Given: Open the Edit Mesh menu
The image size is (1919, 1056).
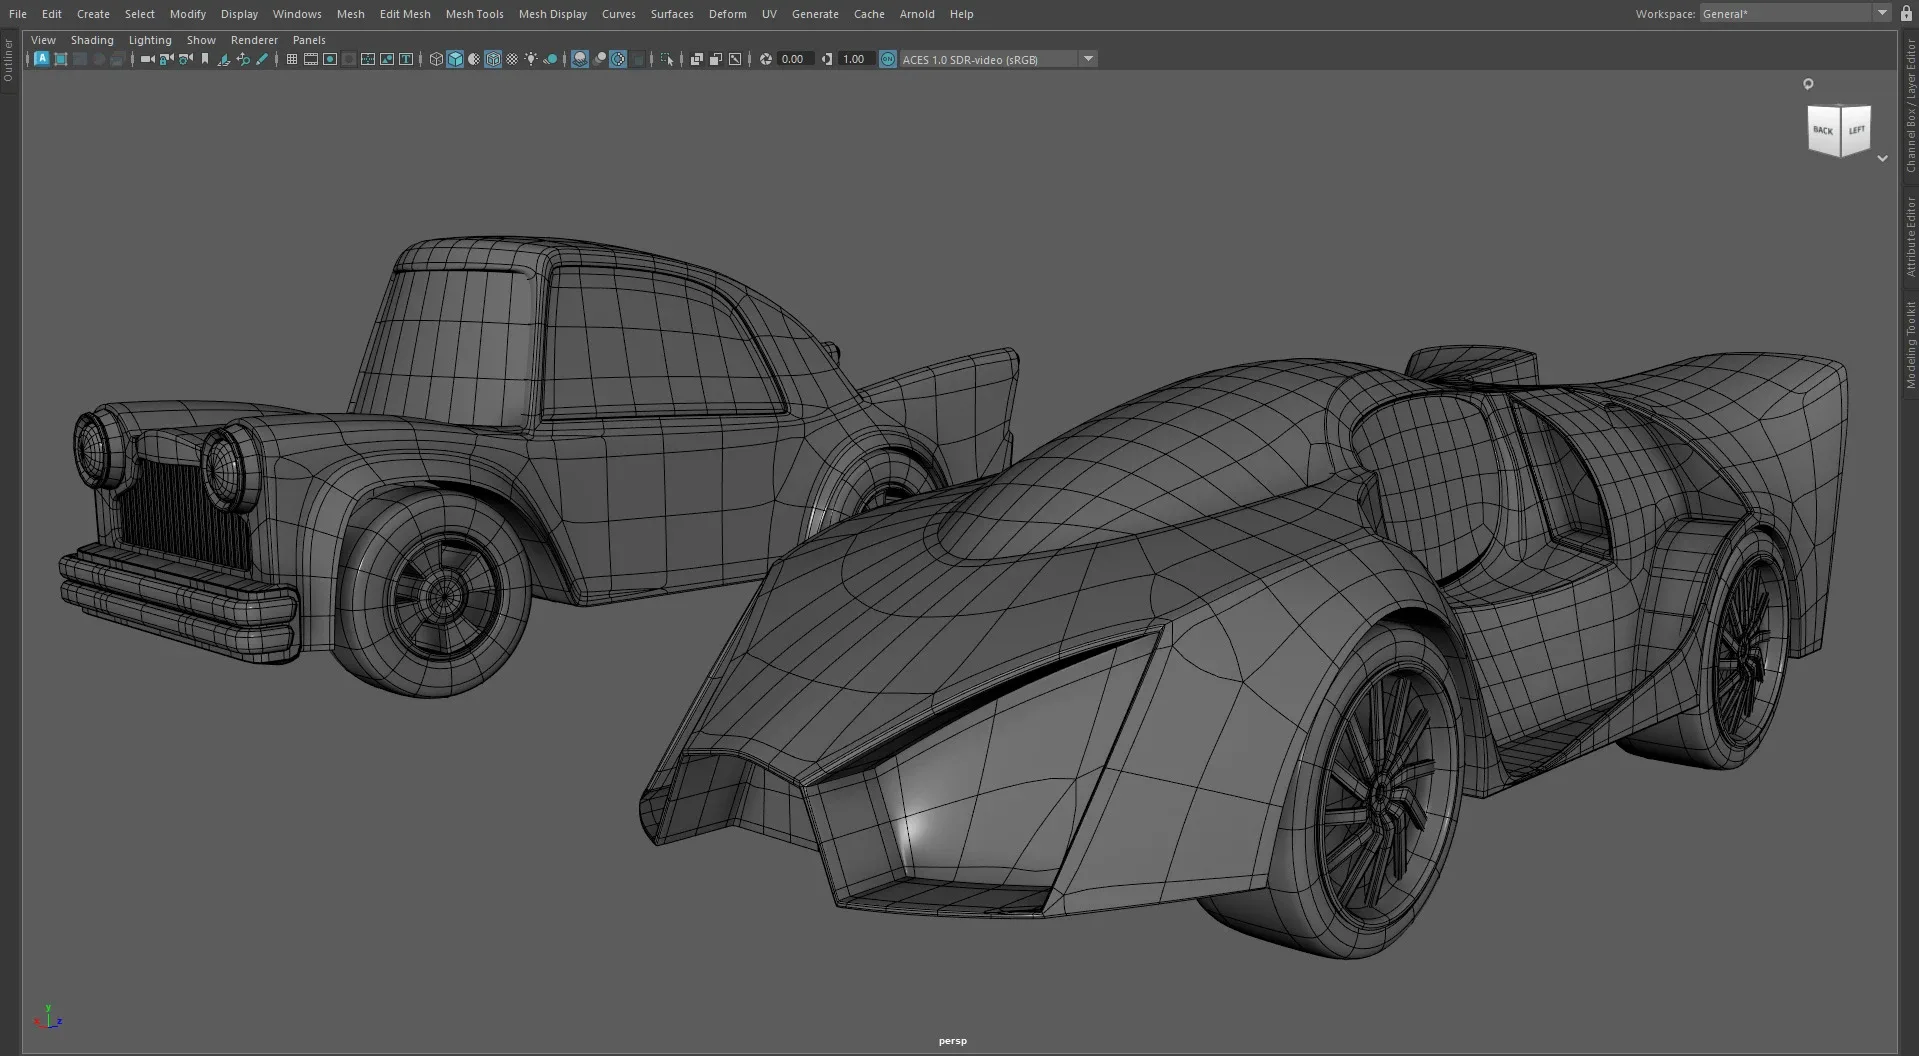Looking at the screenshot, I should click(x=405, y=14).
